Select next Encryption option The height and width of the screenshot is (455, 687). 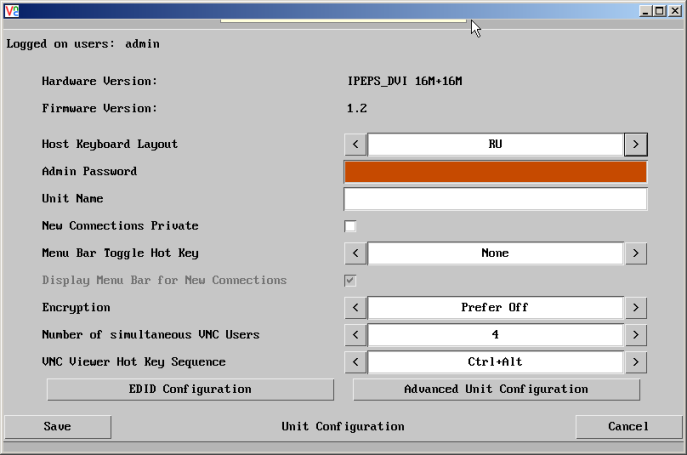636,307
